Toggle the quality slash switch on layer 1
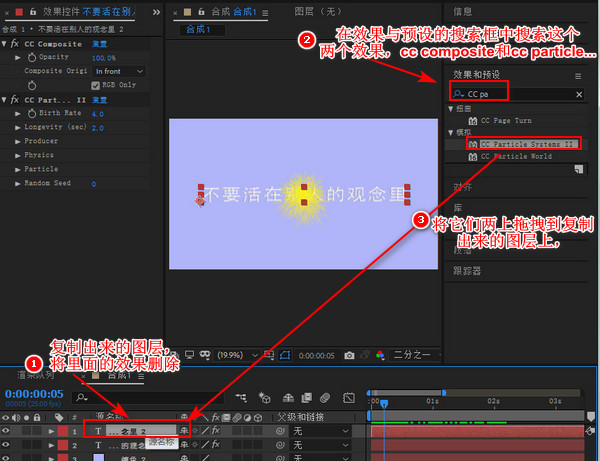The width and height of the screenshot is (600, 461). (205, 431)
